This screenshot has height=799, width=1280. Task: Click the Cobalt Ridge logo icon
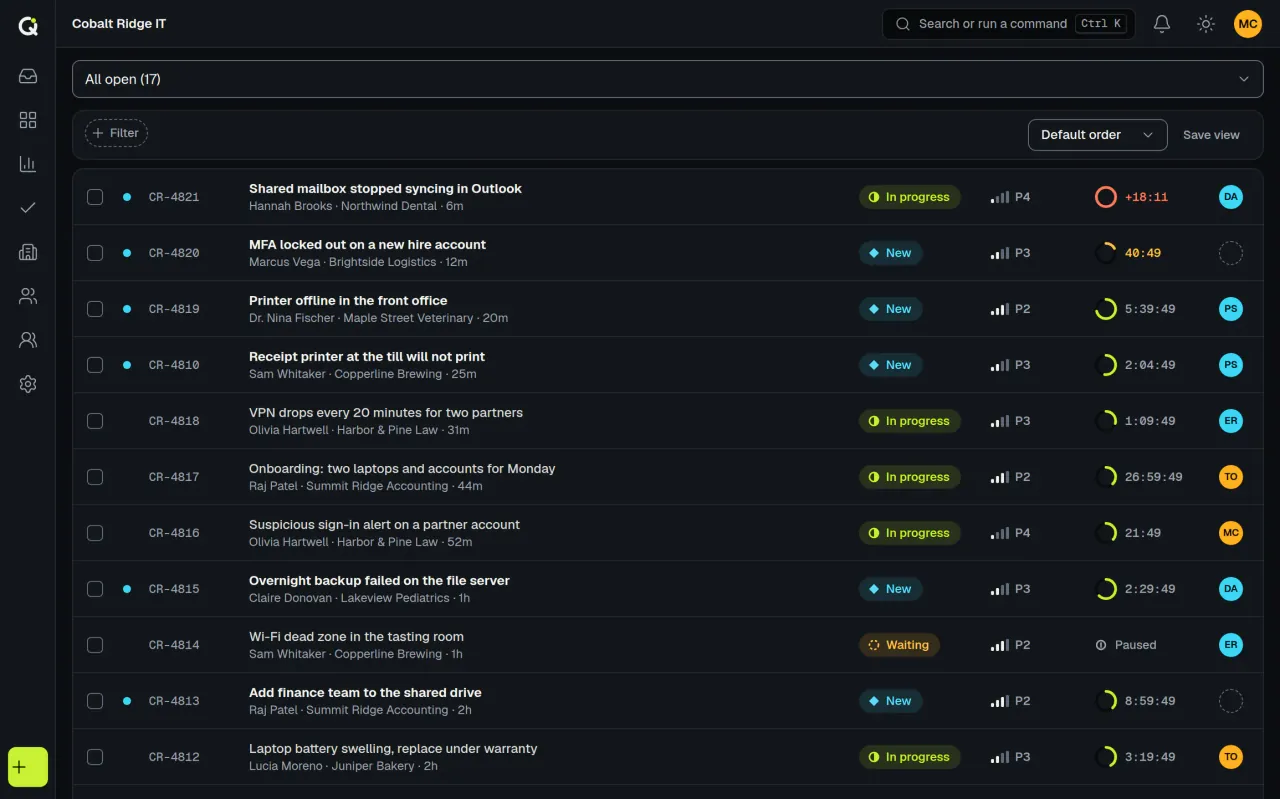(x=28, y=26)
